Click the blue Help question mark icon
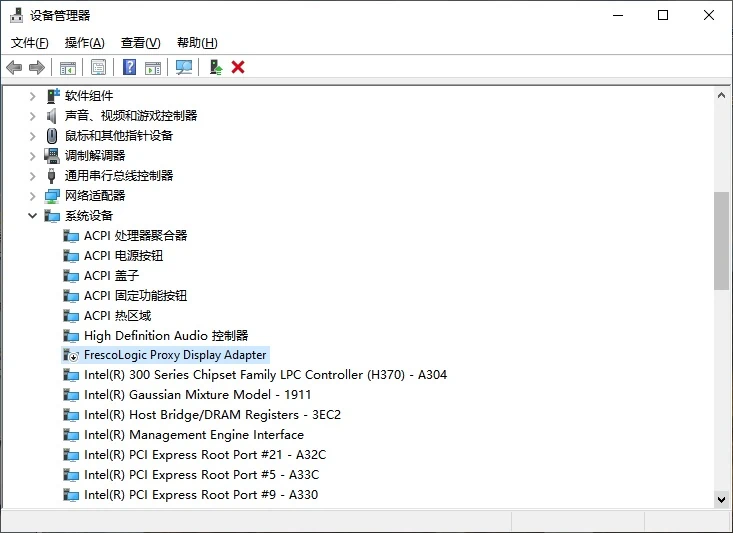The height and width of the screenshot is (533, 733). (129, 67)
